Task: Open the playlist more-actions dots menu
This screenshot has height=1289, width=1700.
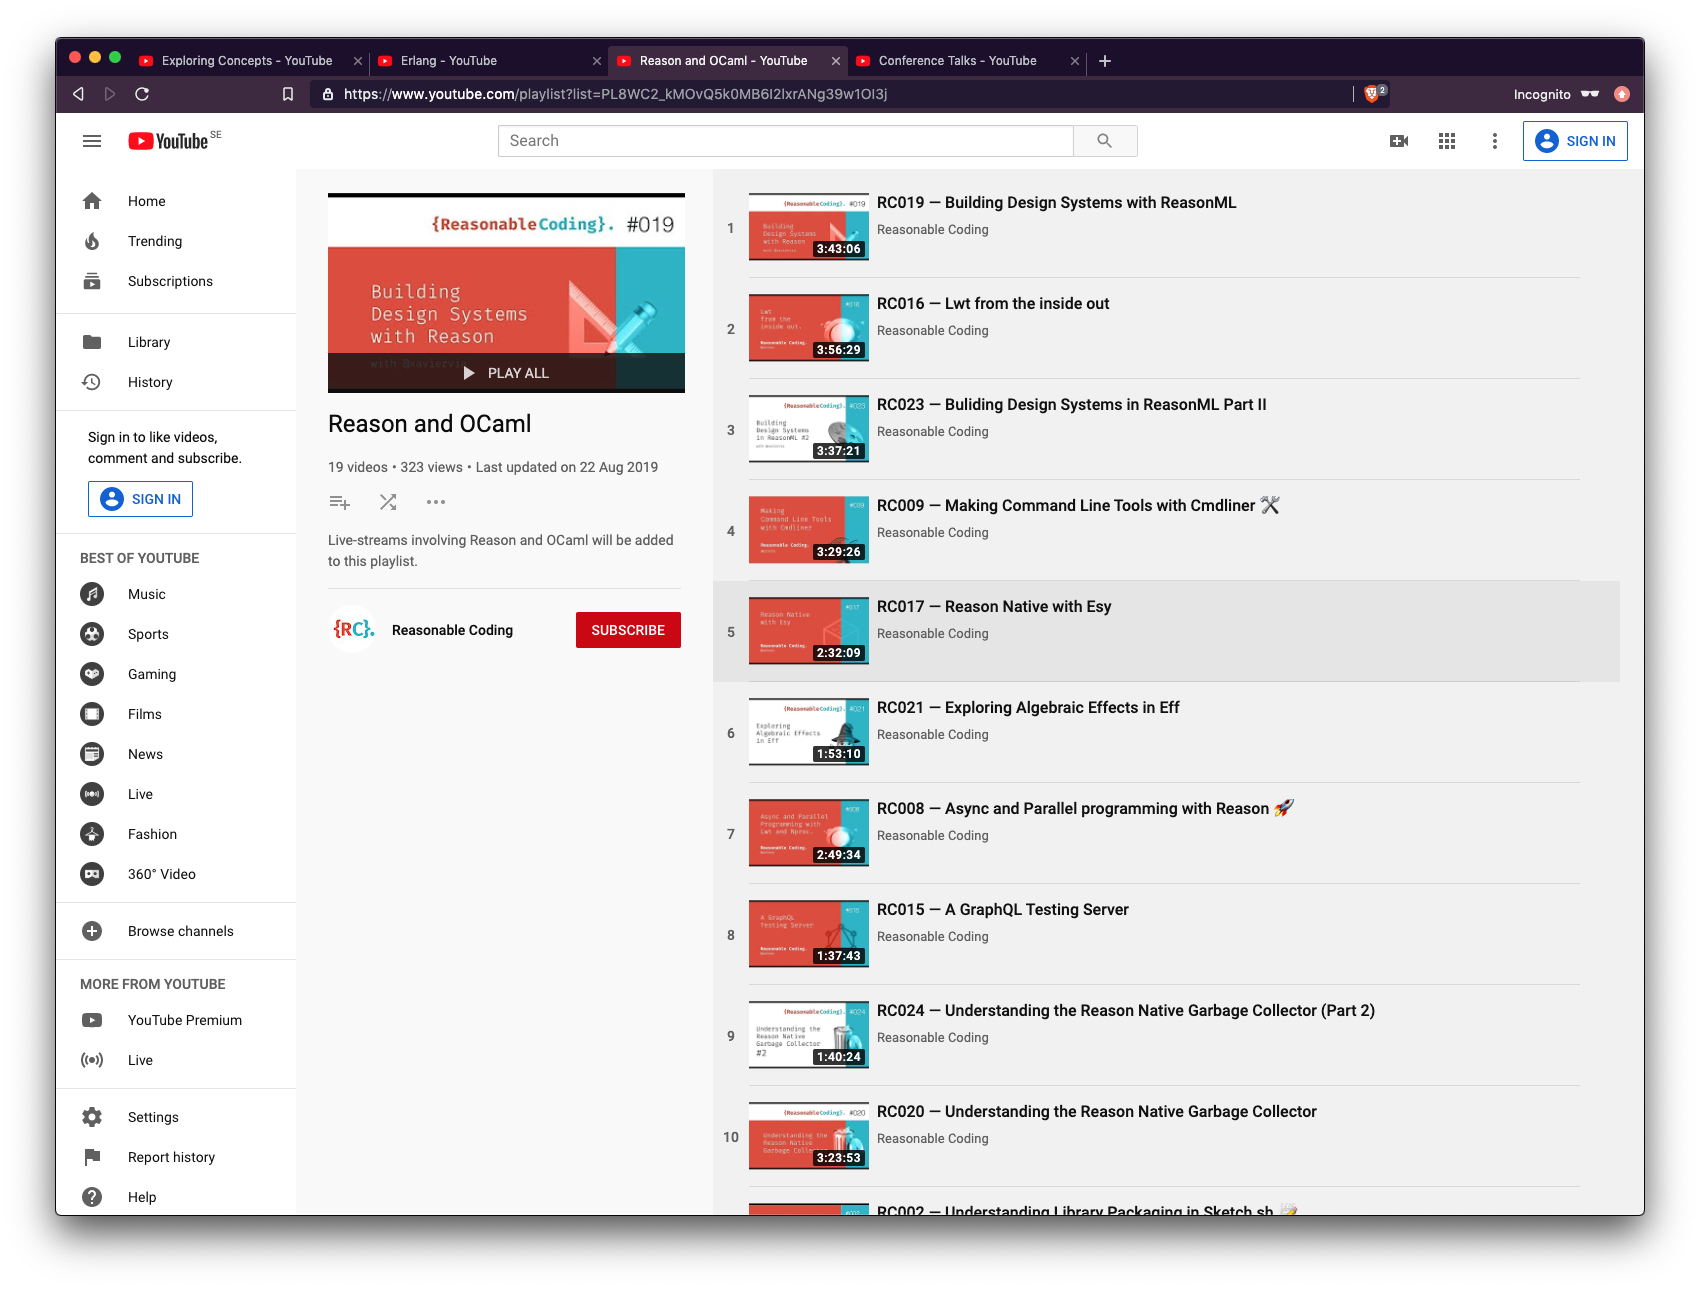Action: coord(435,502)
